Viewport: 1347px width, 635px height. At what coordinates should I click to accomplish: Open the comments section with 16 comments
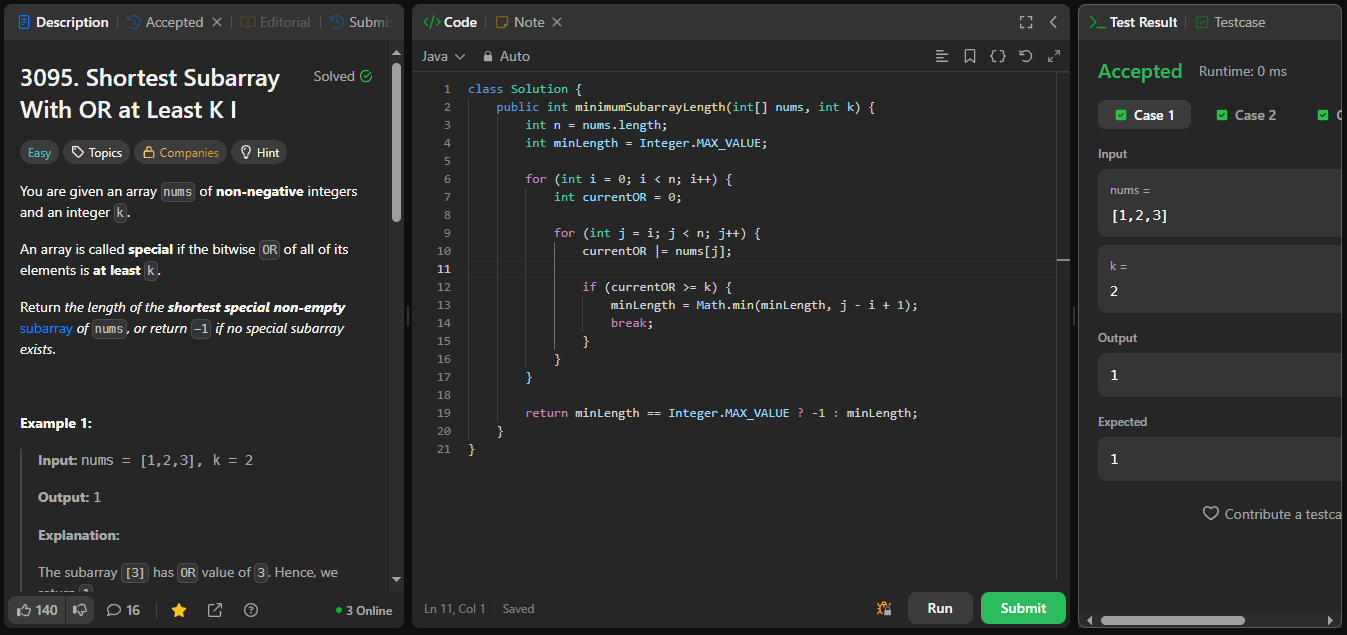123,610
